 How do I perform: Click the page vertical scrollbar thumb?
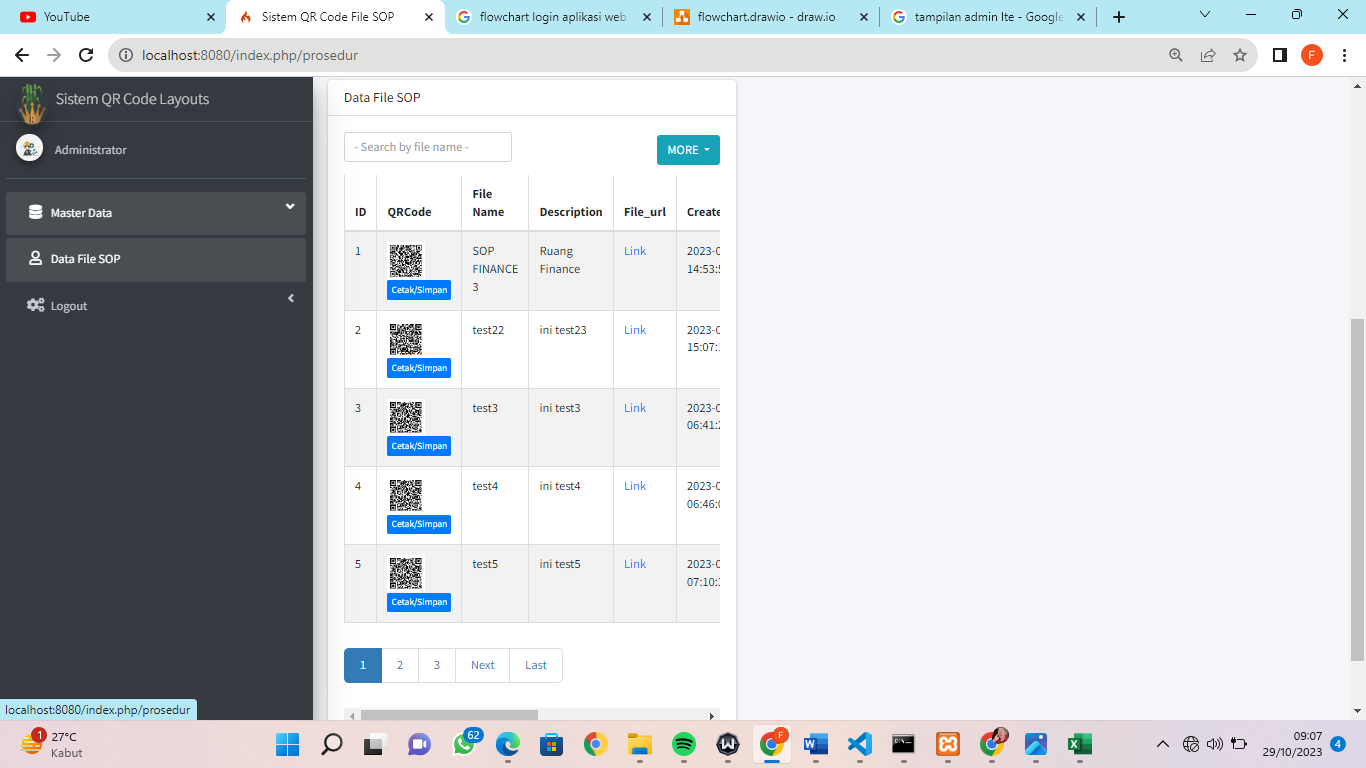point(1357,490)
